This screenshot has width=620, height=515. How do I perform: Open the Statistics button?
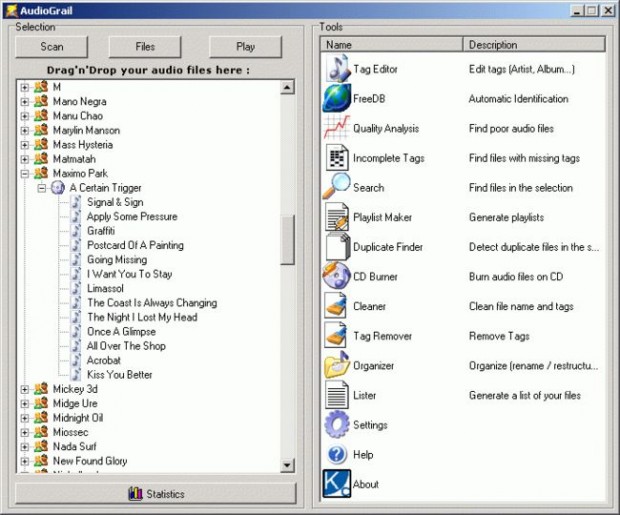point(156,494)
